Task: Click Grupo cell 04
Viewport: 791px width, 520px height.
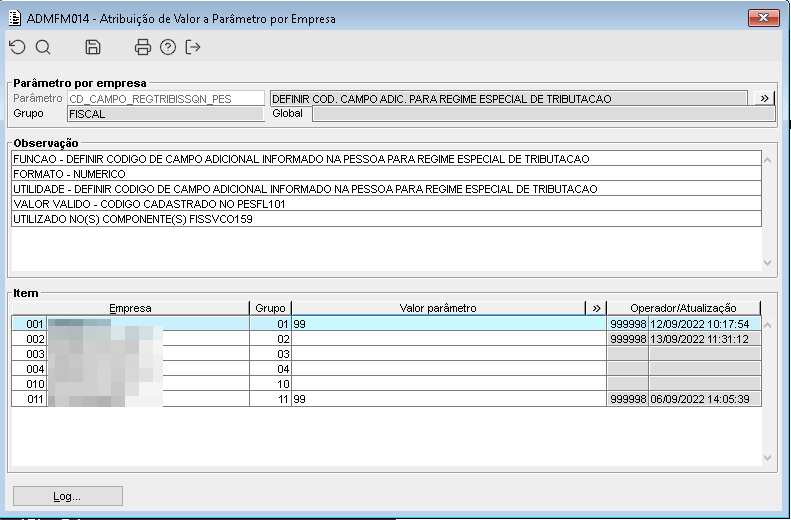Action: click(x=270, y=369)
